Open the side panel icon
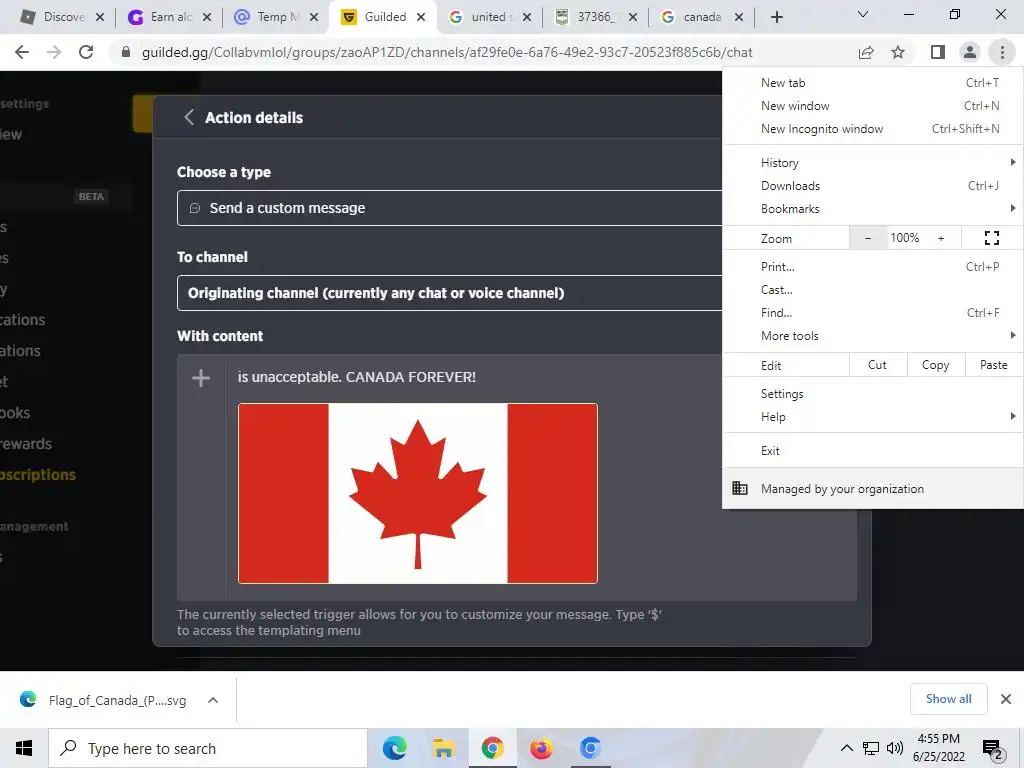This screenshot has height=768, width=1024. [x=937, y=52]
